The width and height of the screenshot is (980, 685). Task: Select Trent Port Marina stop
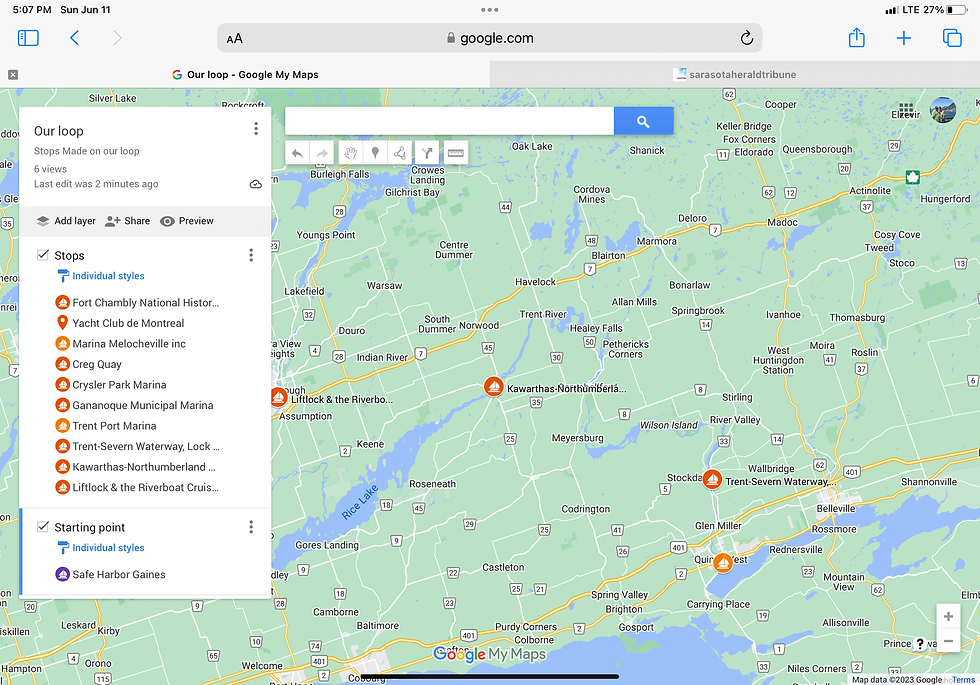point(145,426)
